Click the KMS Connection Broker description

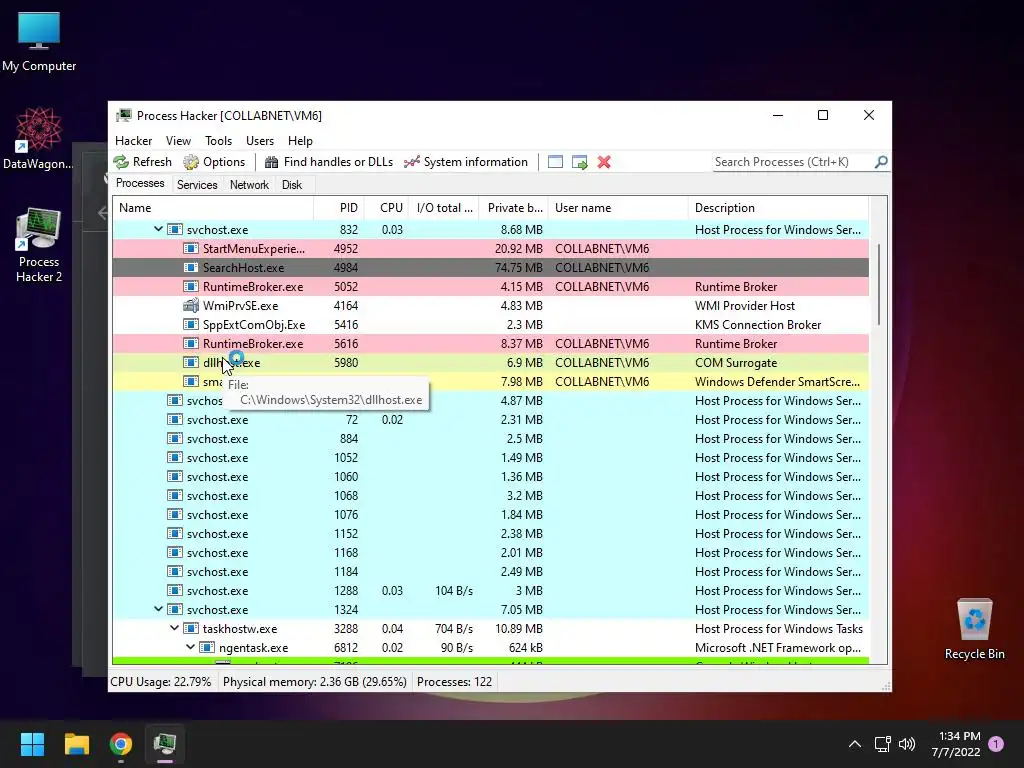tap(758, 325)
